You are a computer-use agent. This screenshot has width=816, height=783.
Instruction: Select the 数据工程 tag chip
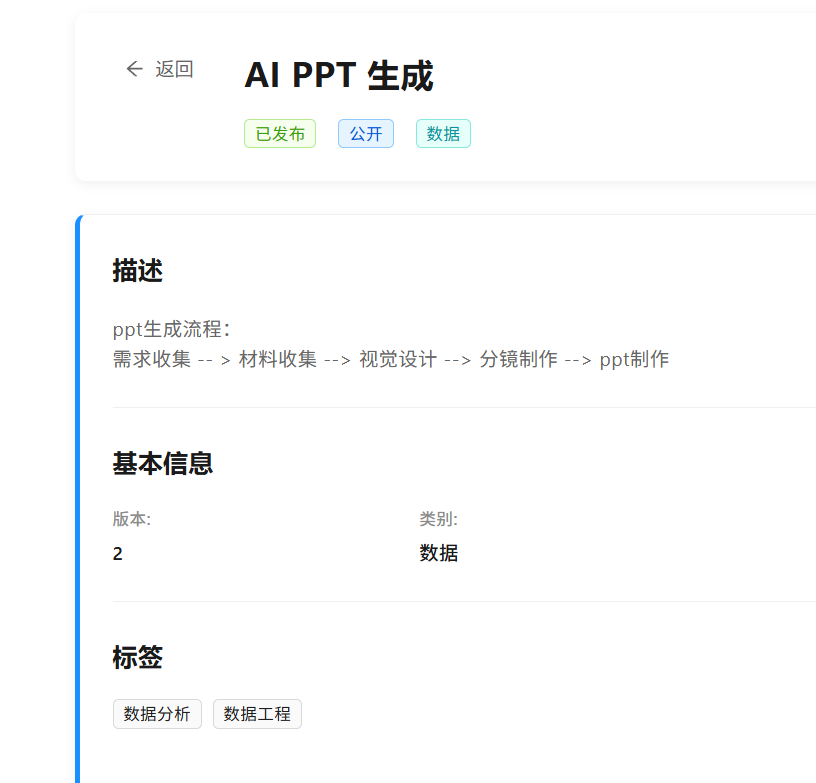tap(257, 714)
